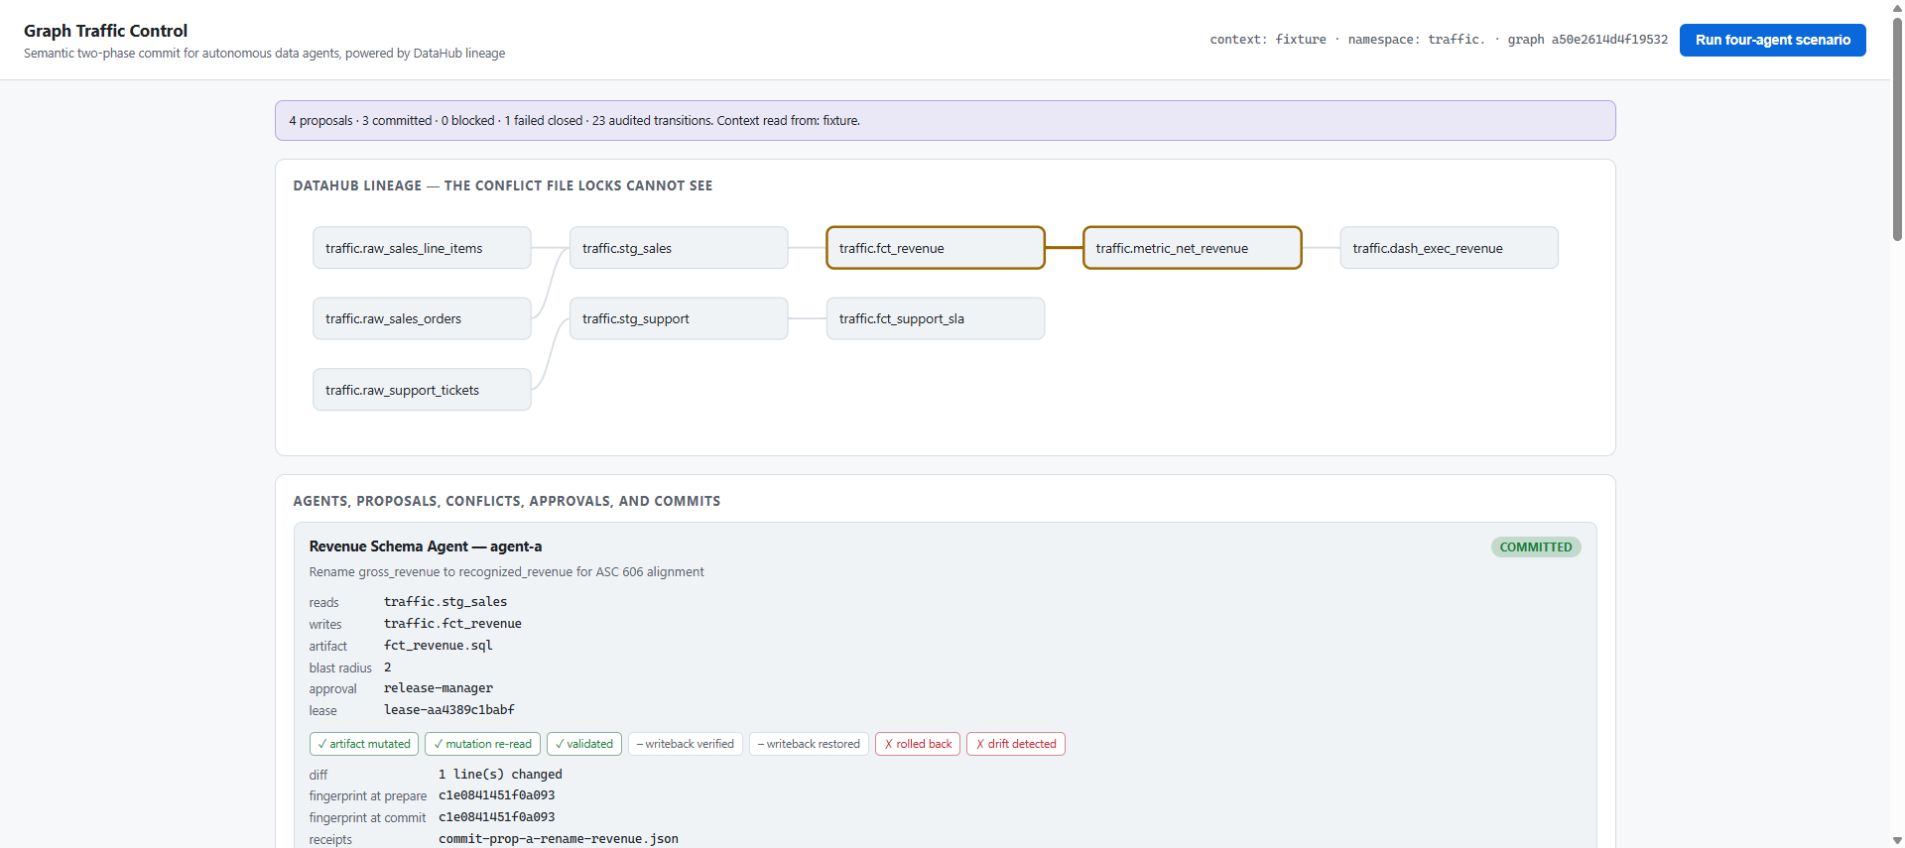Select the traffic.fct_revenue lineage node
Image resolution: width=1905 pixels, height=848 pixels.
(x=935, y=248)
